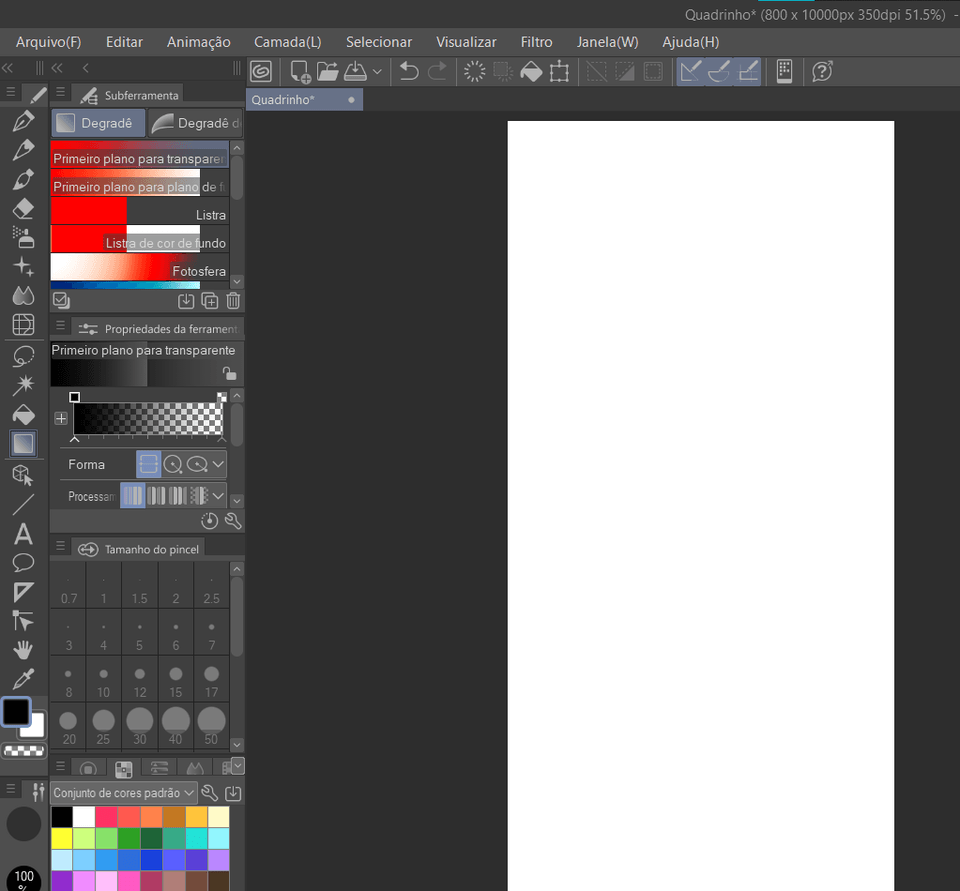The height and width of the screenshot is (891, 960).
Task: Select the Fill bucket tool
Action: pos(23,415)
